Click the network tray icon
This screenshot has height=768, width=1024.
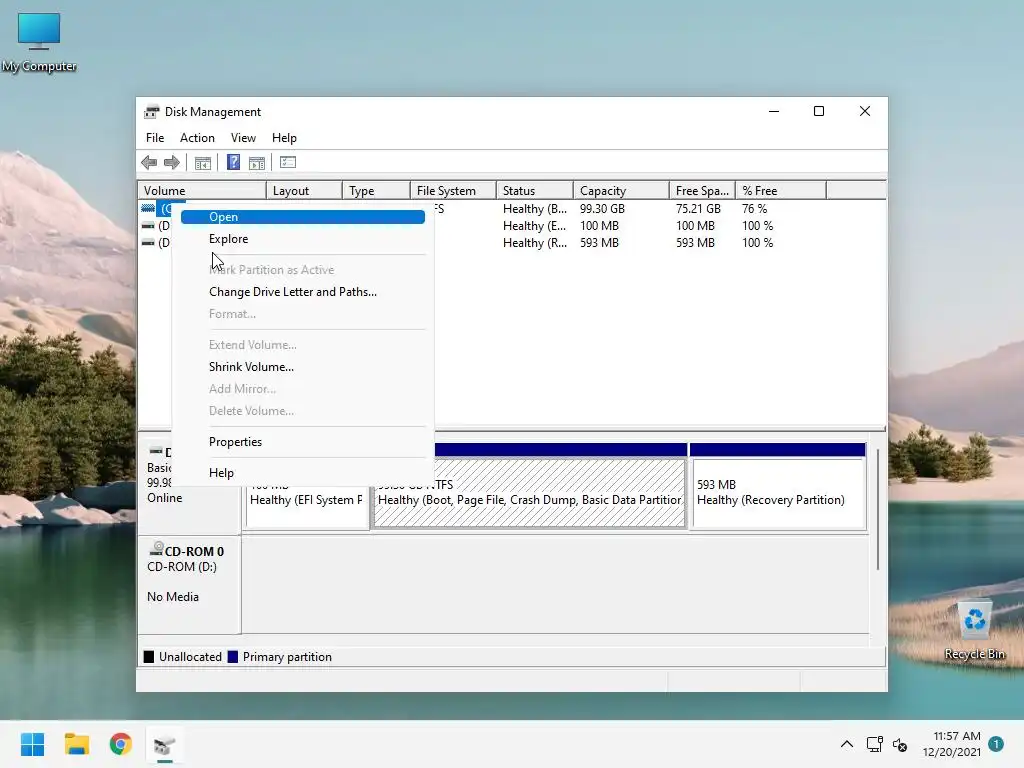click(x=874, y=744)
